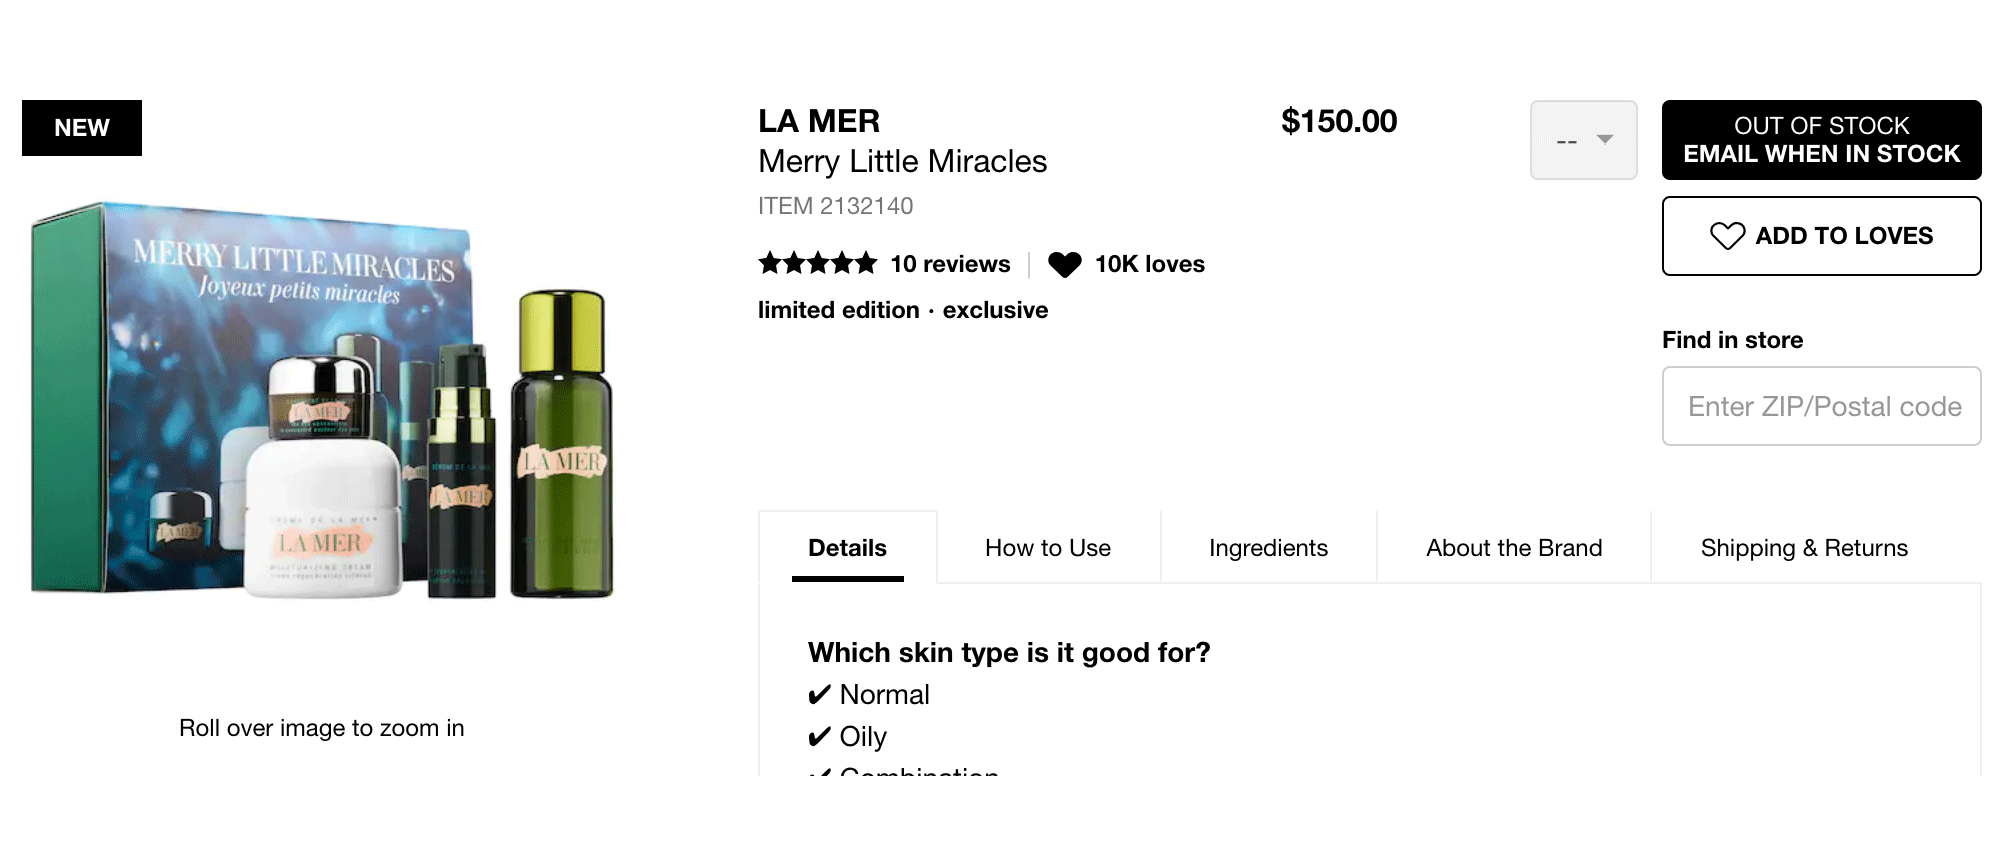The width and height of the screenshot is (2002, 854).
Task: Click the NEW badge on product image
Action: [x=82, y=128]
